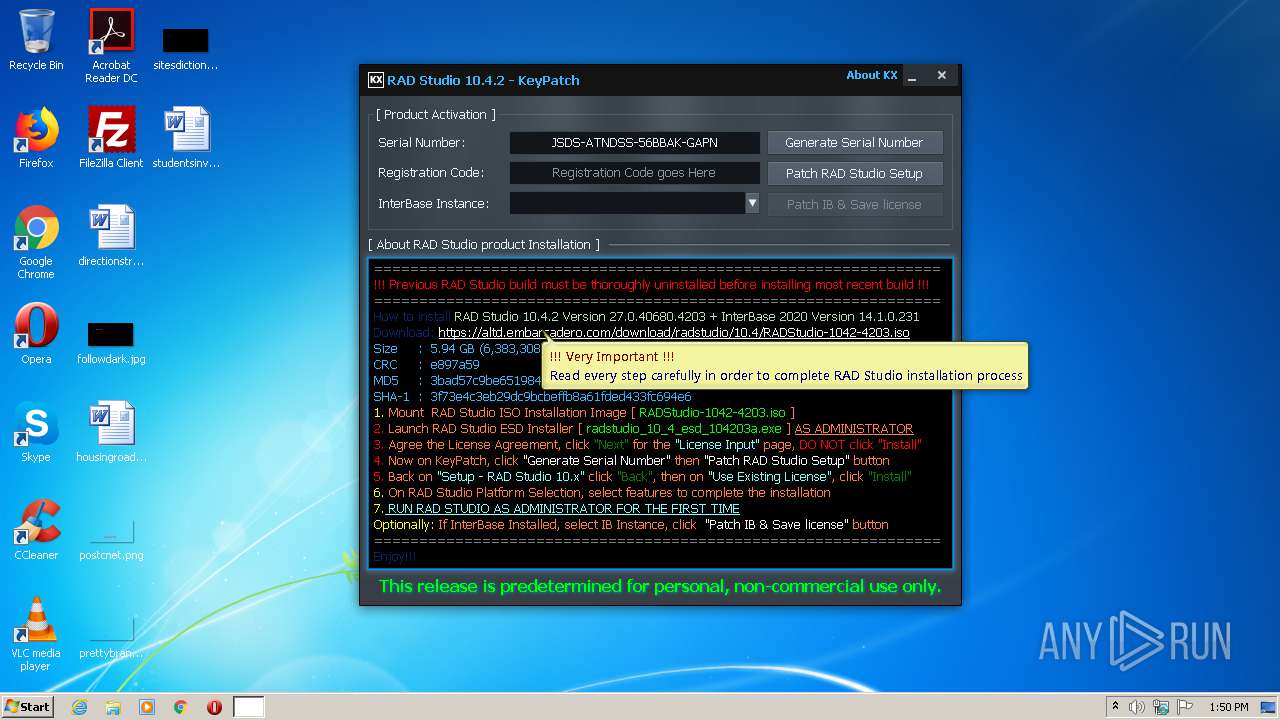Viewport: 1280px width, 720px height.
Task: Click the KX logo in KeyPatch title bar
Action: [x=376, y=80]
